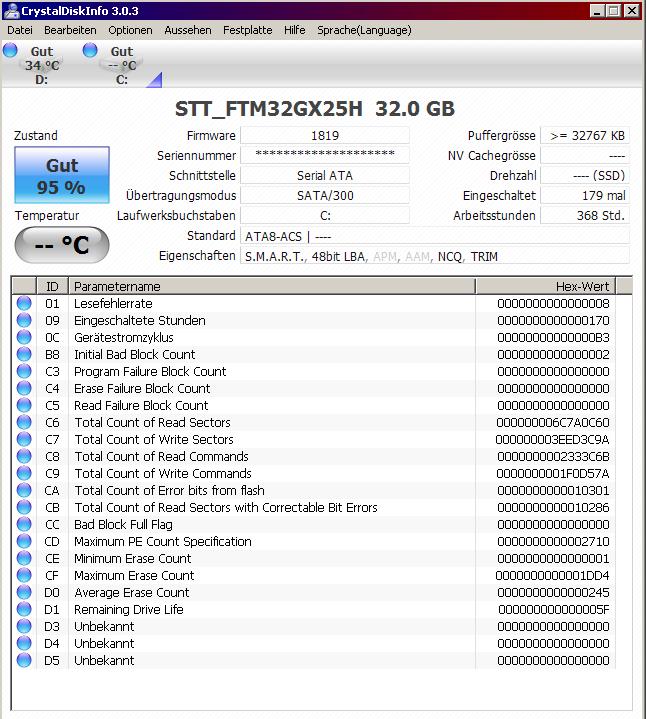The height and width of the screenshot is (719, 646).
Task: Click status orb of D4 Unbekannt row
Action: (x=24, y=643)
